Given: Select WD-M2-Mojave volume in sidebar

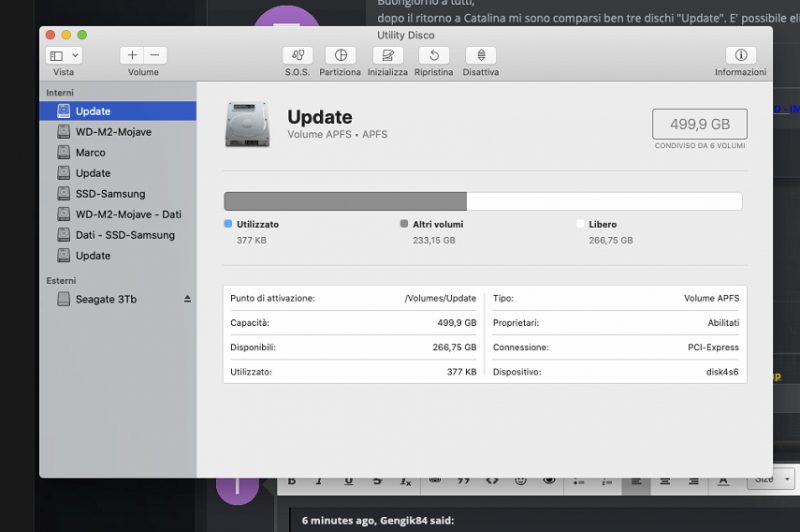Looking at the screenshot, I should [113, 132].
